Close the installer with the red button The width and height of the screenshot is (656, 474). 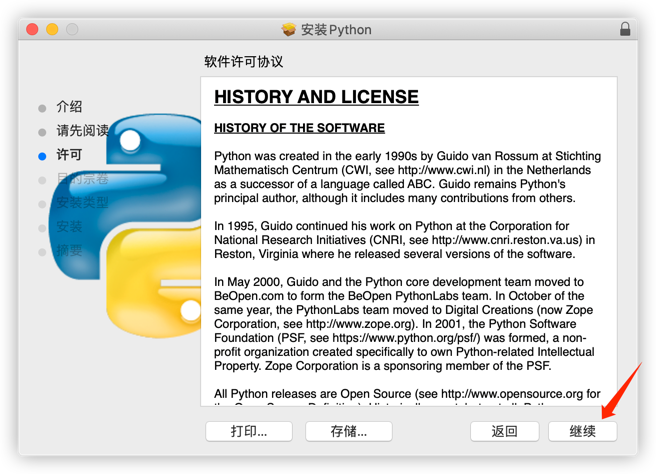[x=32, y=30]
